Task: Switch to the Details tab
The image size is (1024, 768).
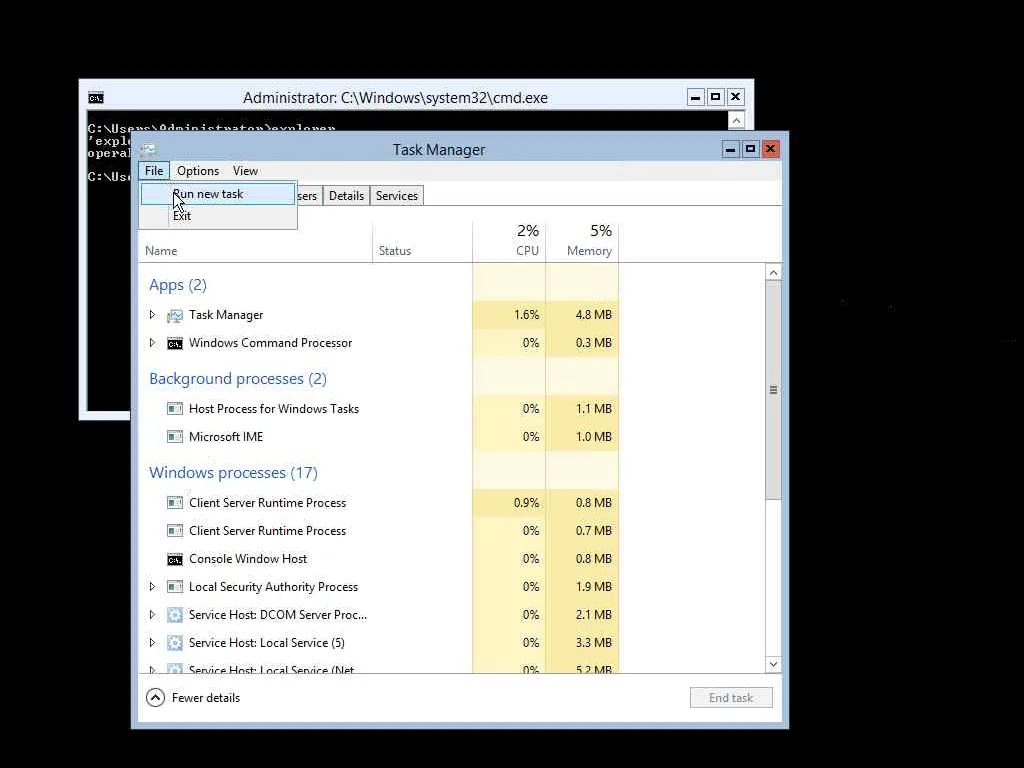Action: [346, 196]
